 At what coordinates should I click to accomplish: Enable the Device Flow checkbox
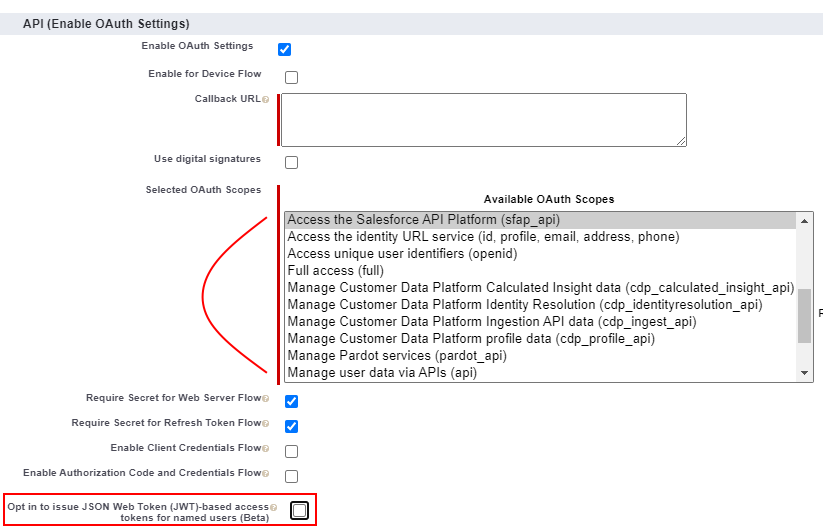(x=291, y=78)
